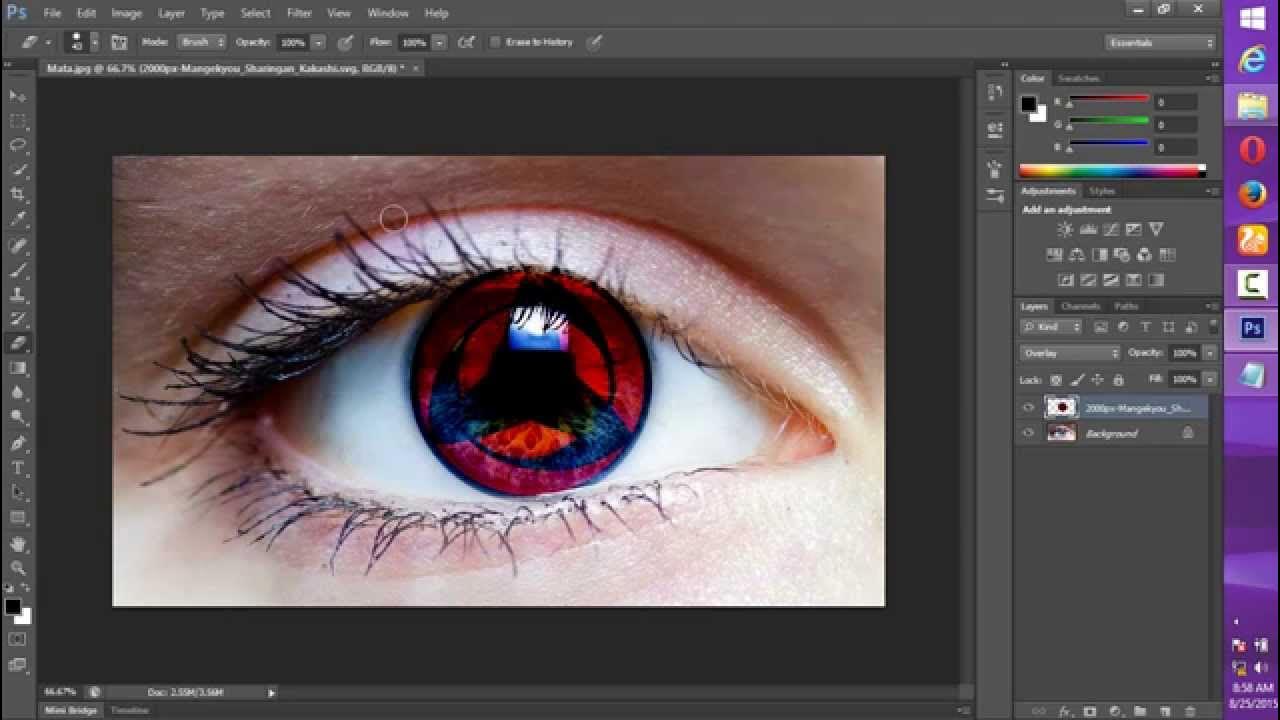Select the Dodge tool
Screen dimensions: 1280x720
(x=18, y=418)
